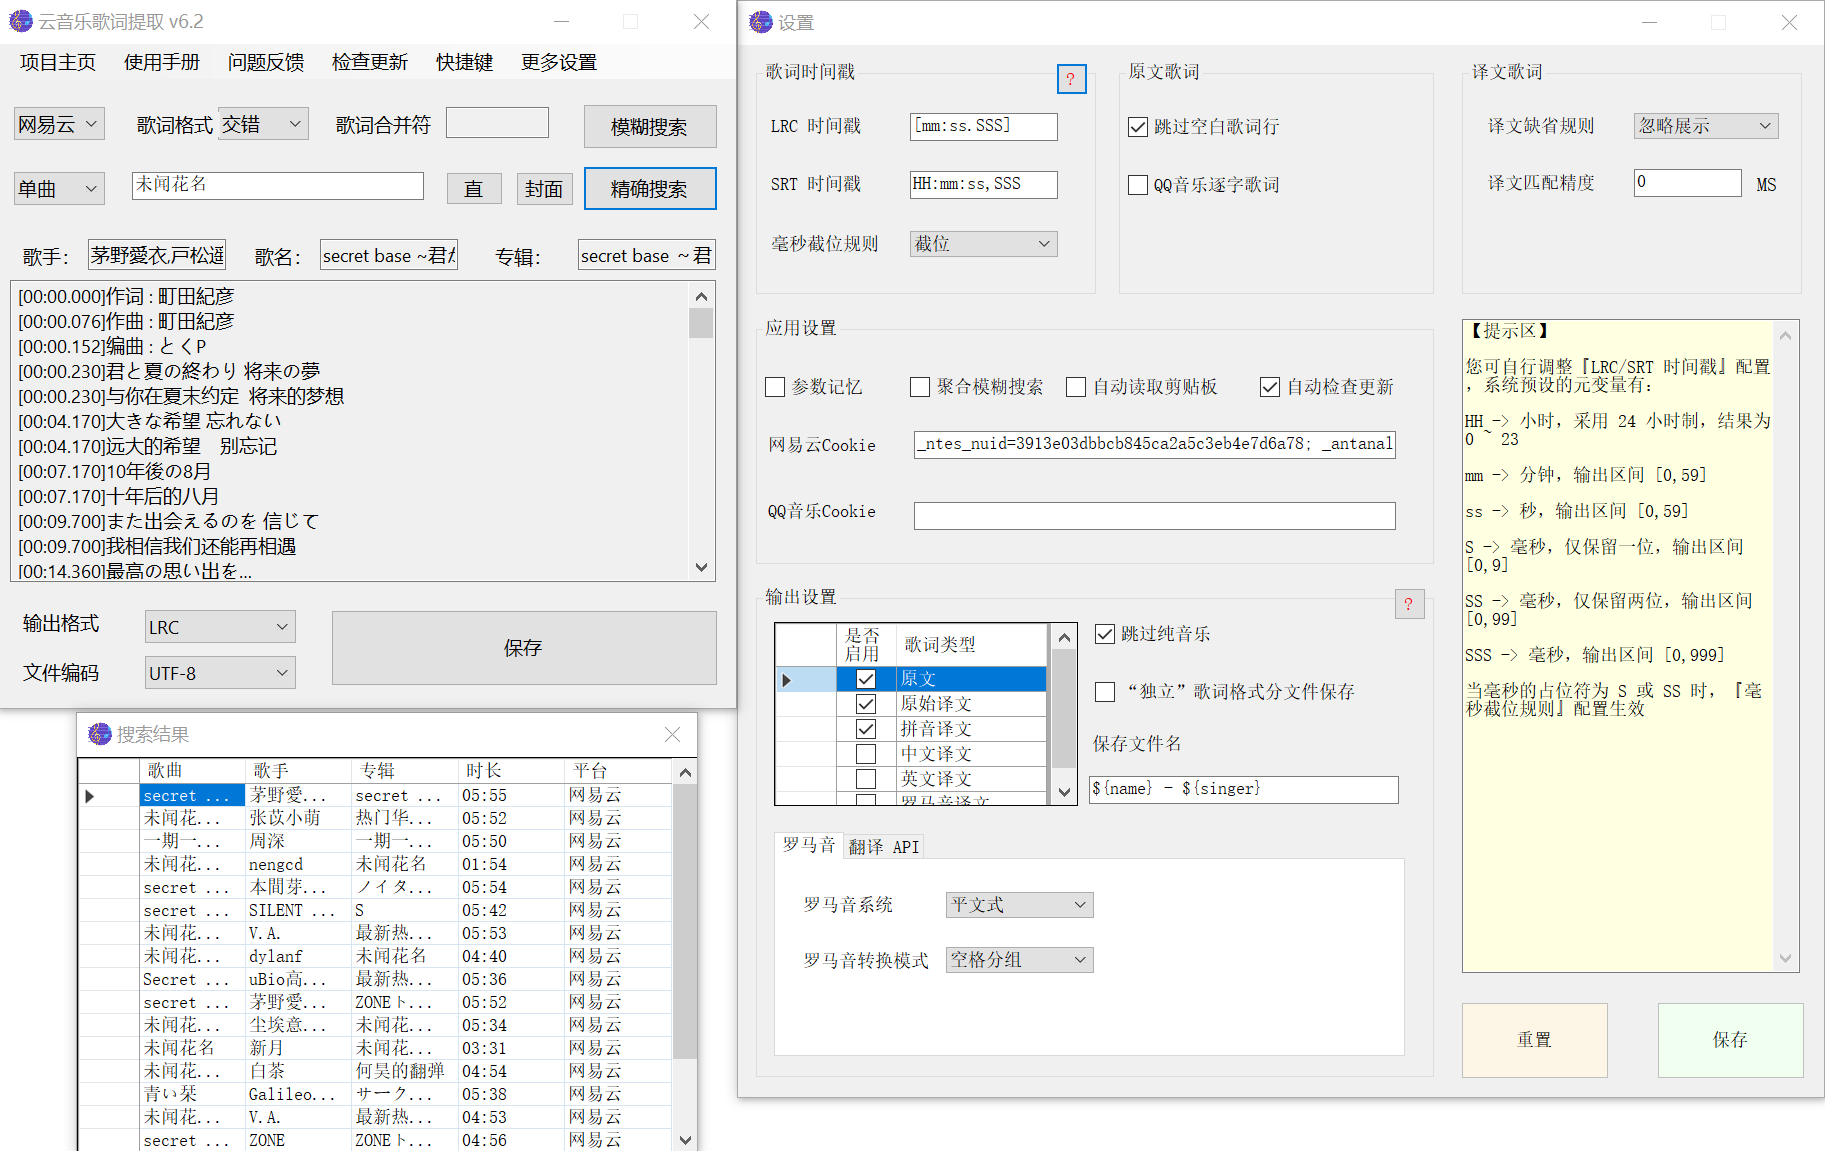The height and width of the screenshot is (1151, 1825).
Task: Select the 原文 lyric type row
Action: pyautogui.click(x=912, y=679)
